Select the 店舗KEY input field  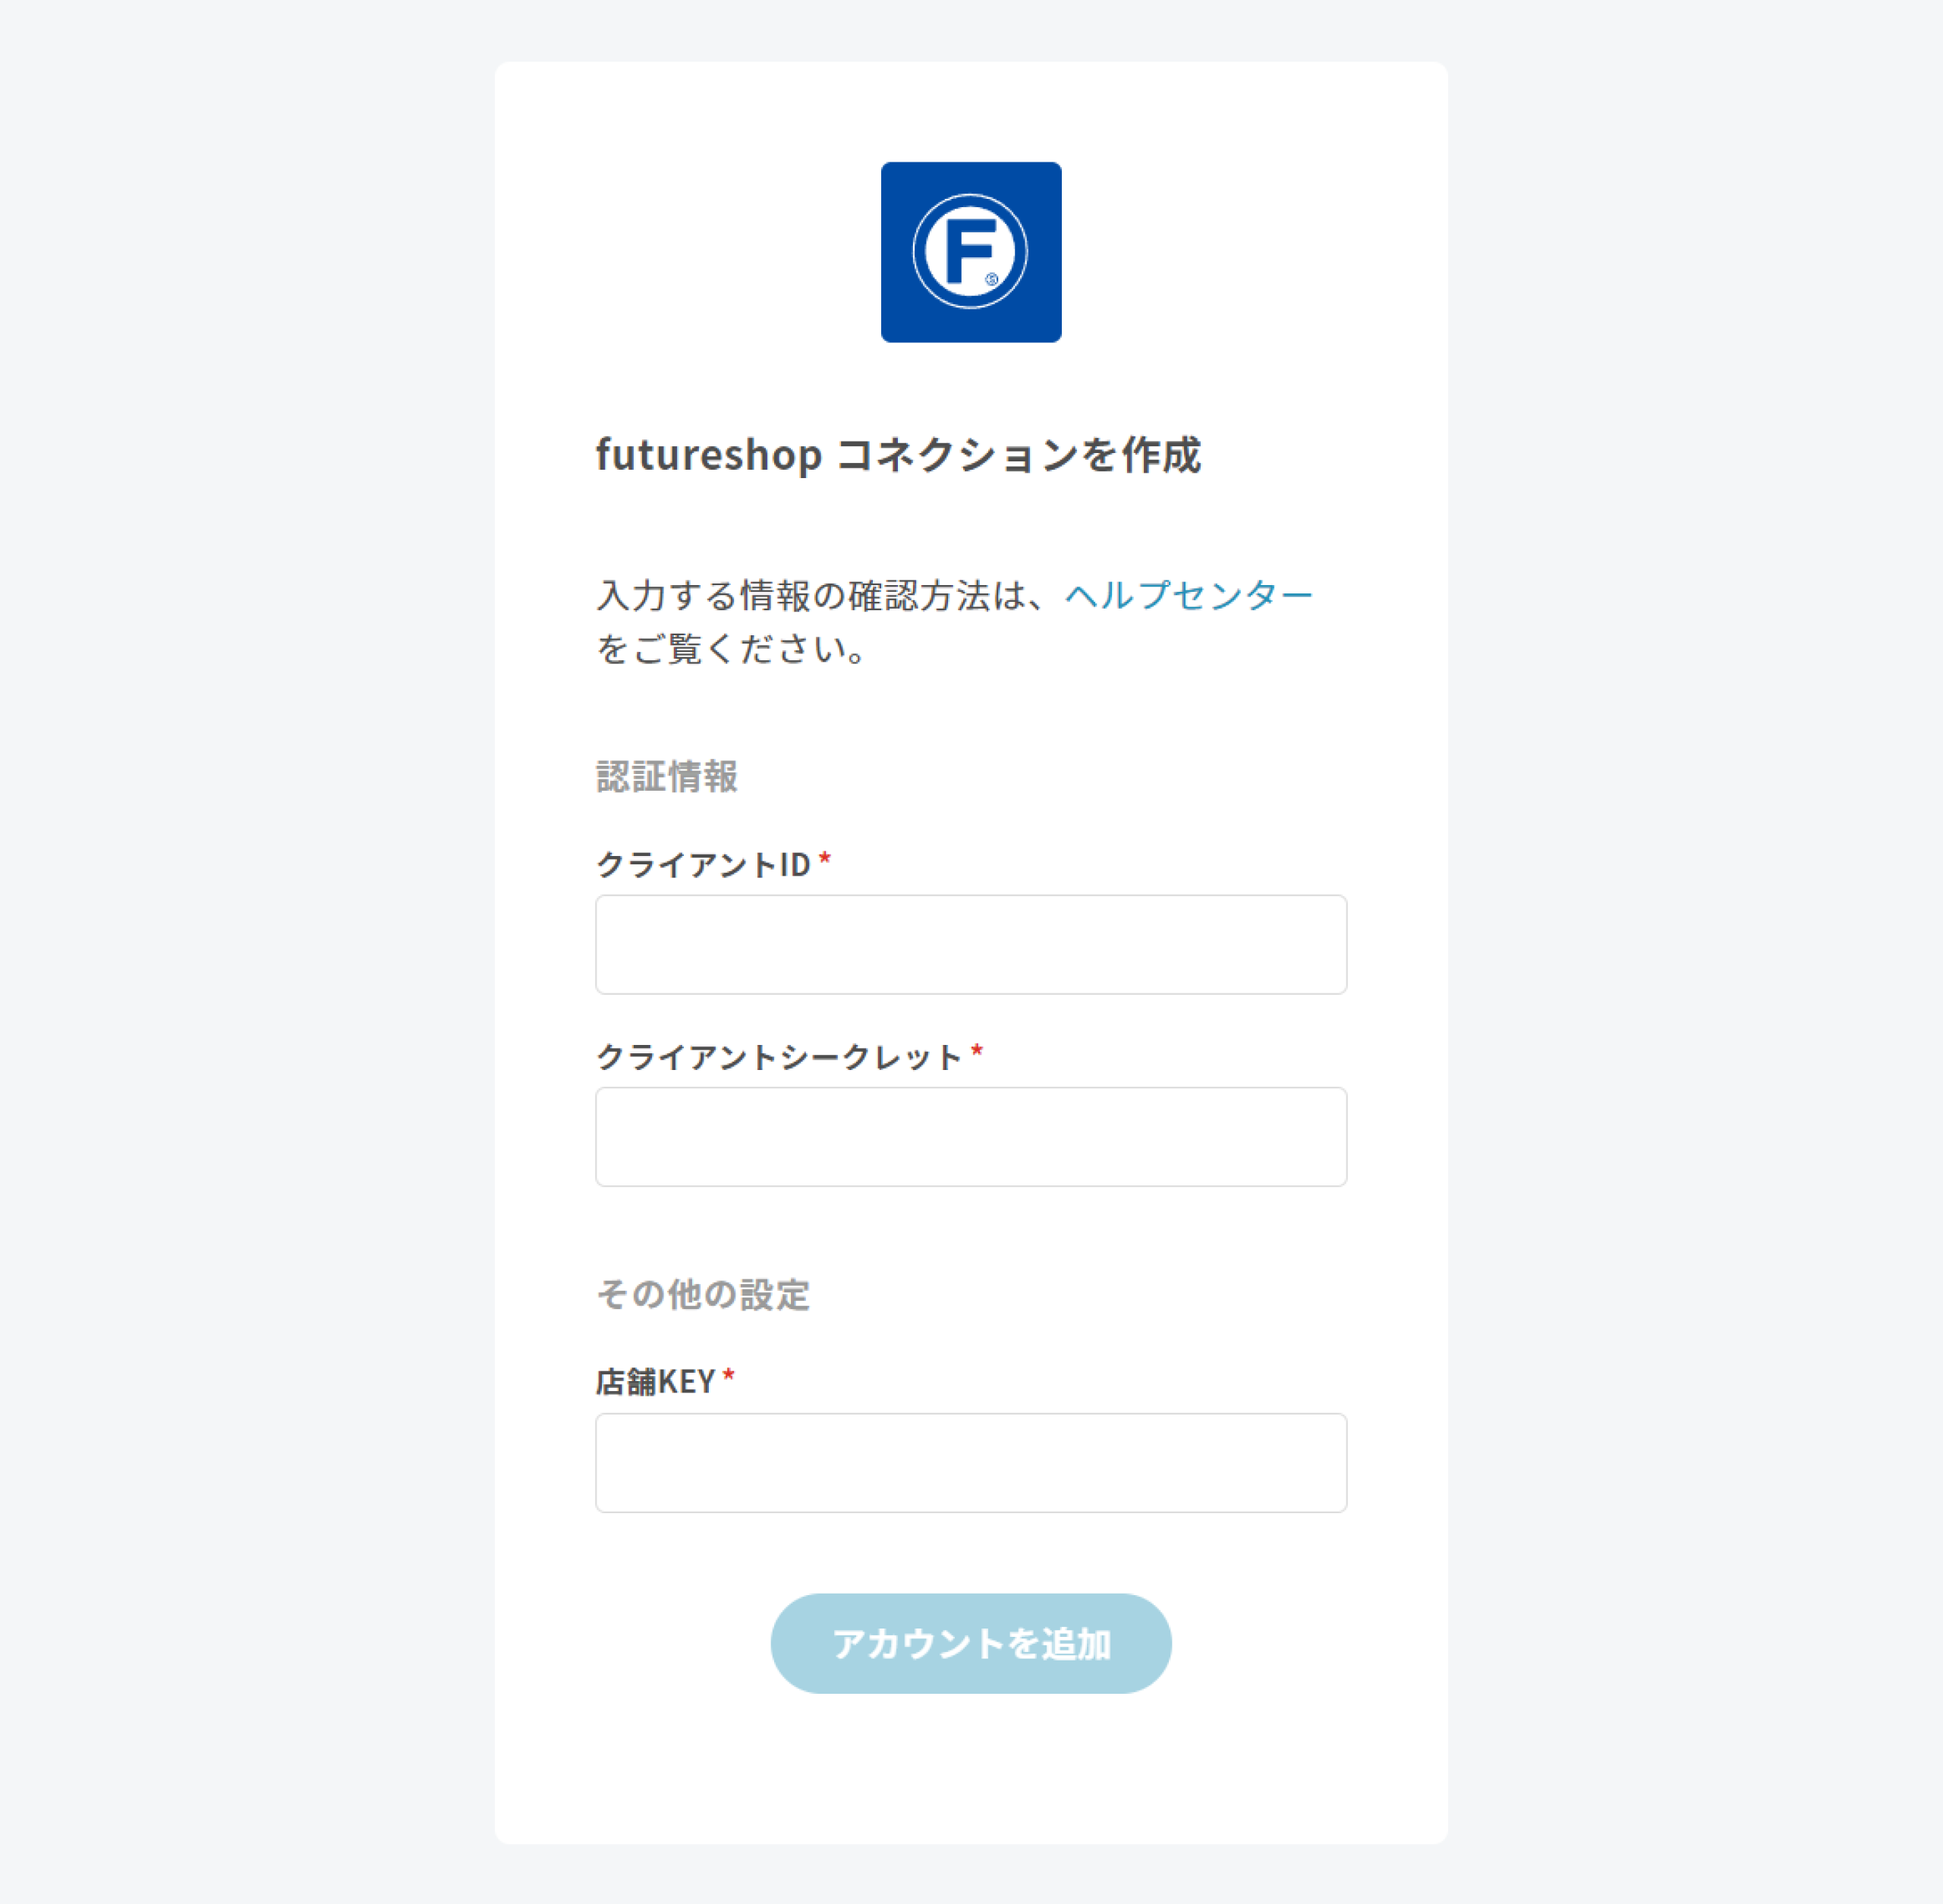970,1462
